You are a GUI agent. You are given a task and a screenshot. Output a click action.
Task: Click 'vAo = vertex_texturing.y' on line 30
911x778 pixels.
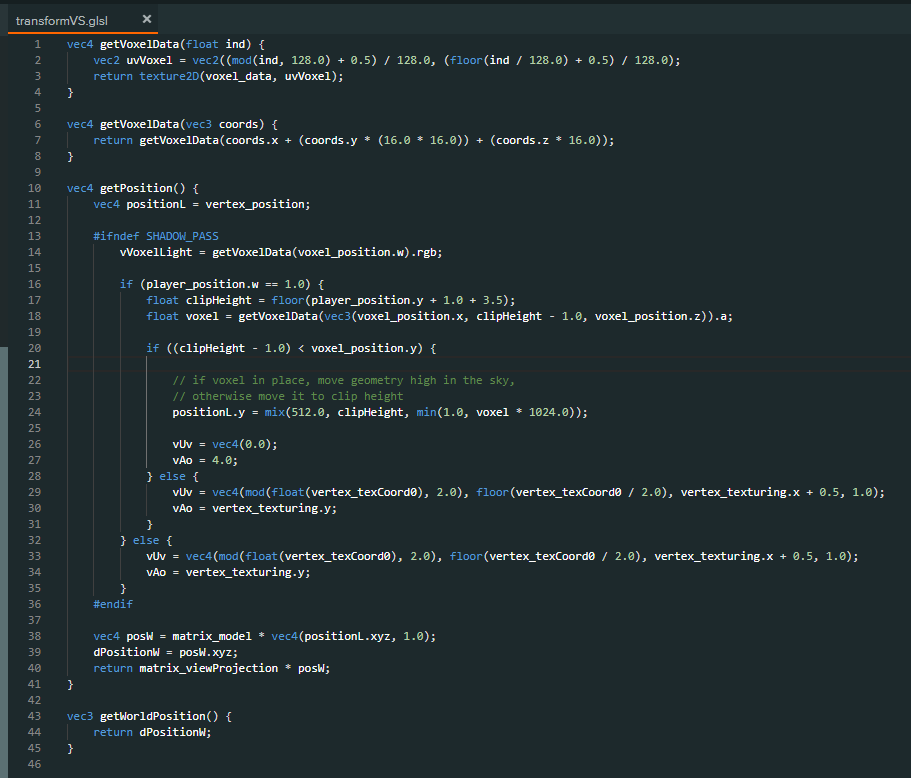point(254,508)
